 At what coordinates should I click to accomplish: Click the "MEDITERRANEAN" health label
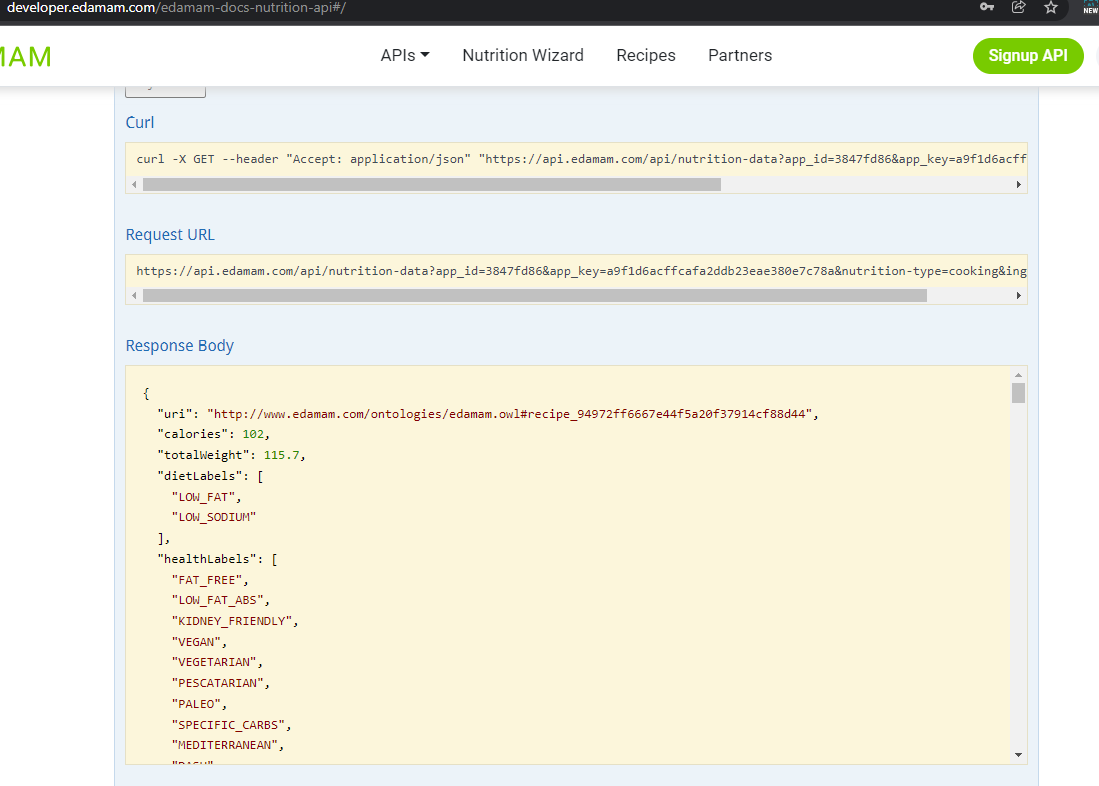pyautogui.click(x=225, y=745)
